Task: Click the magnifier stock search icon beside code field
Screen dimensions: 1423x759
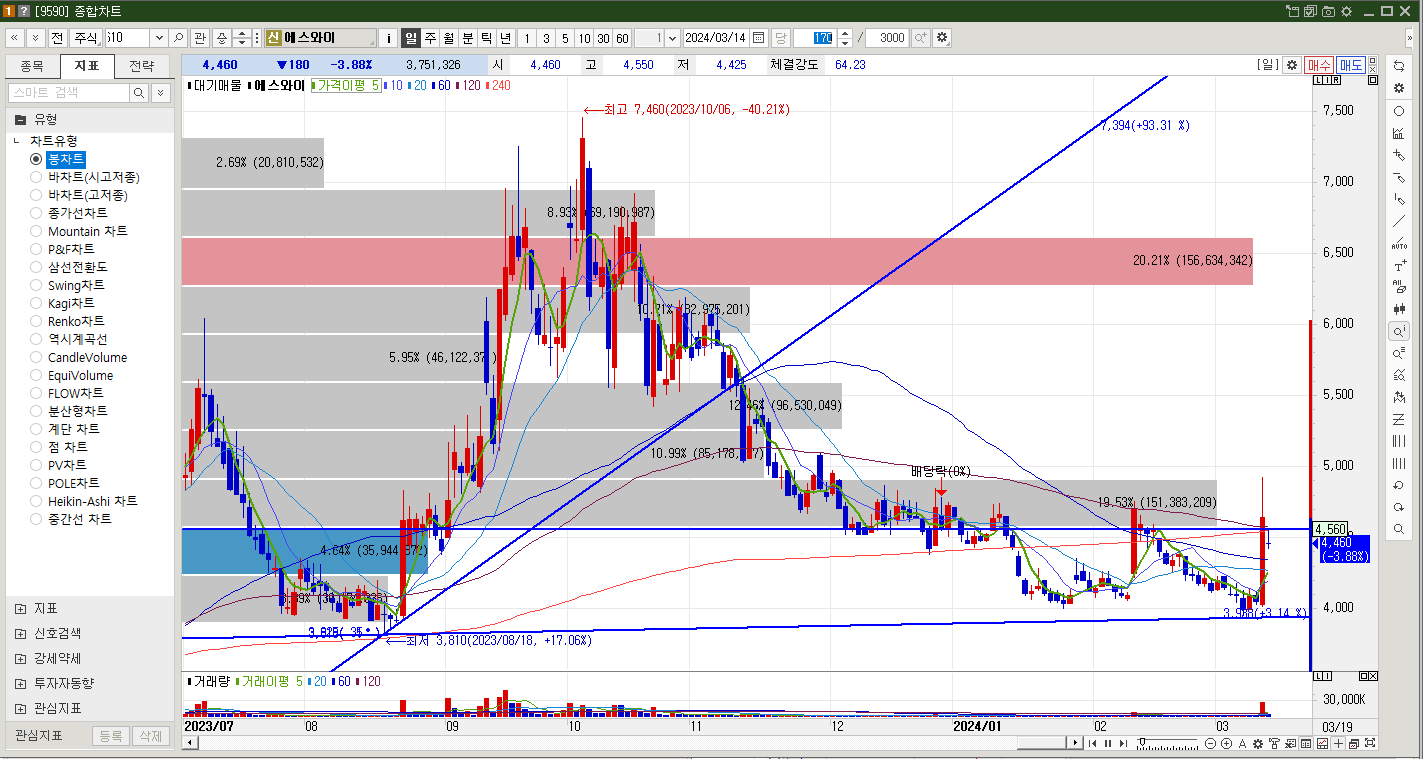Action: point(178,37)
